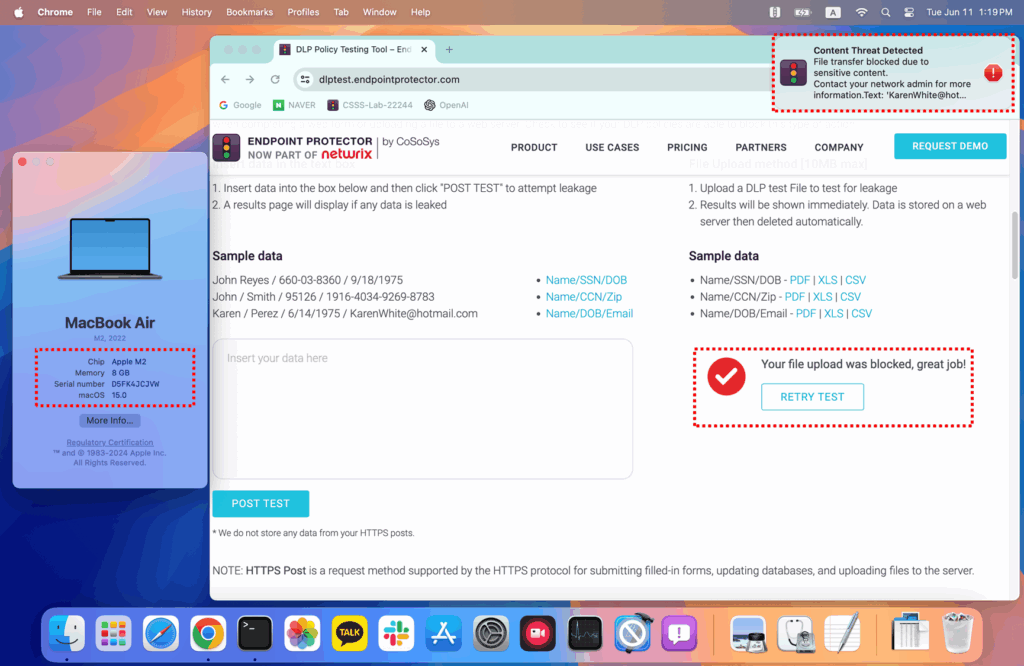Click the 'Insert your data here' text box
This screenshot has height=666, width=1024.
click(x=423, y=409)
